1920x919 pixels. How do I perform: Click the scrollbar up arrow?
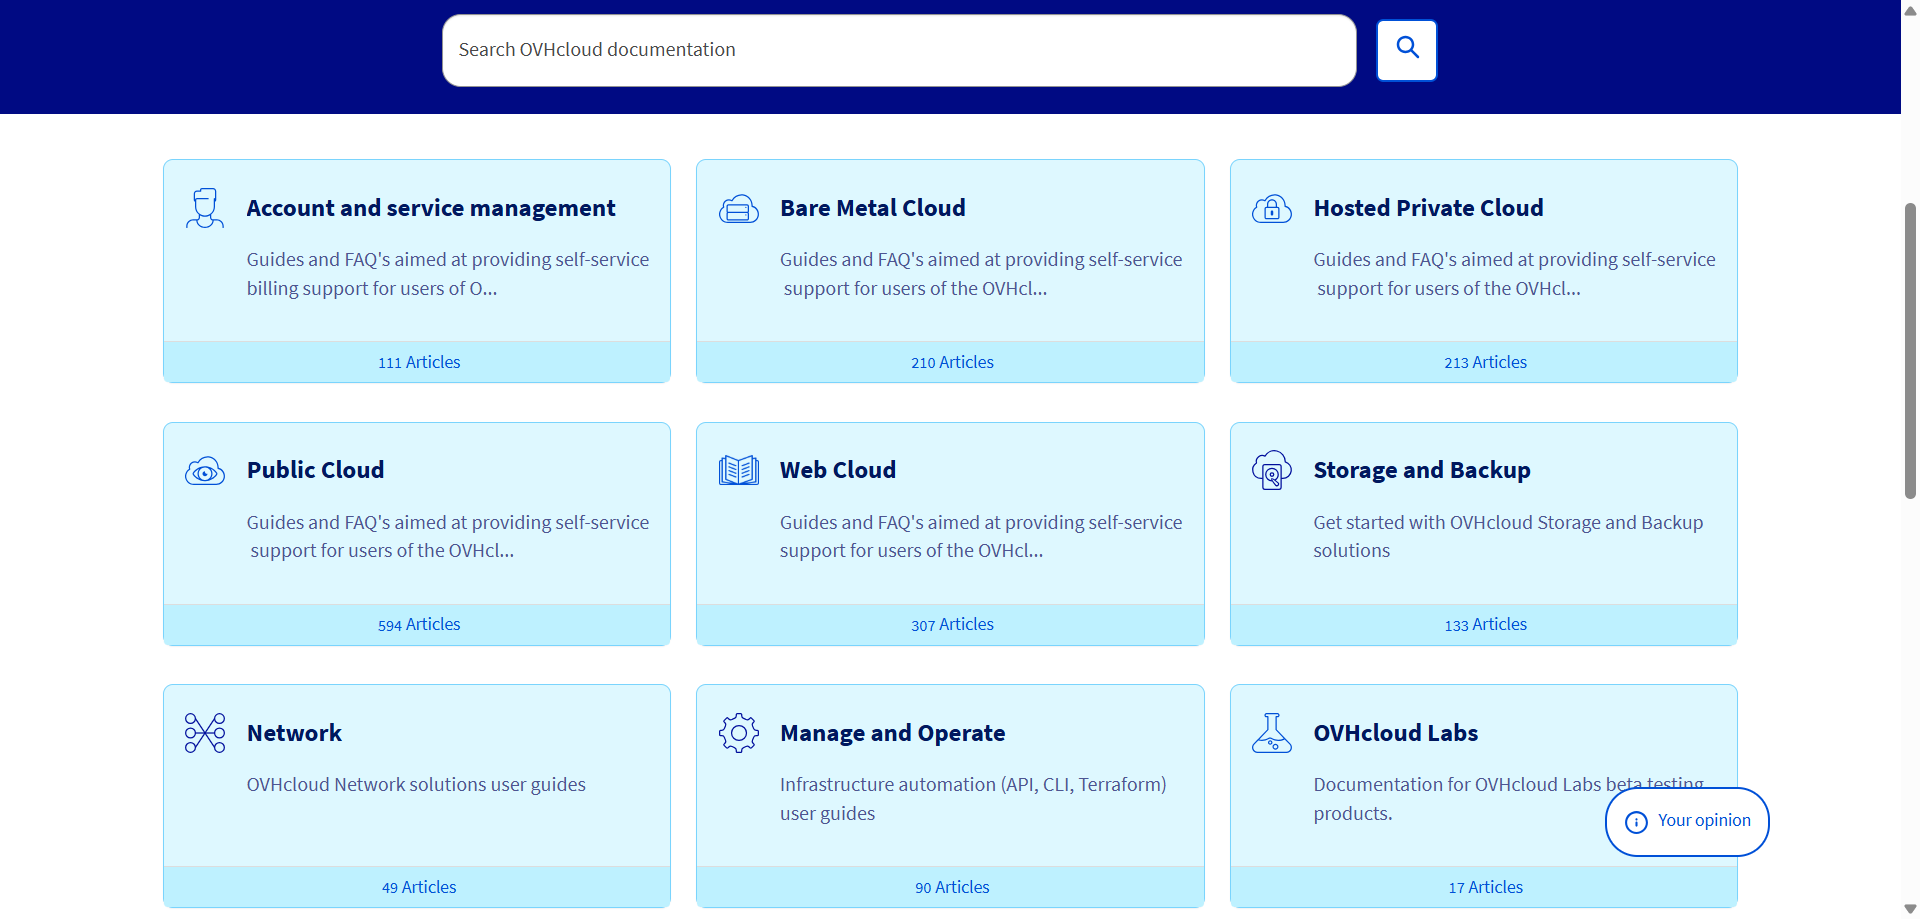(x=1910, y=10)
